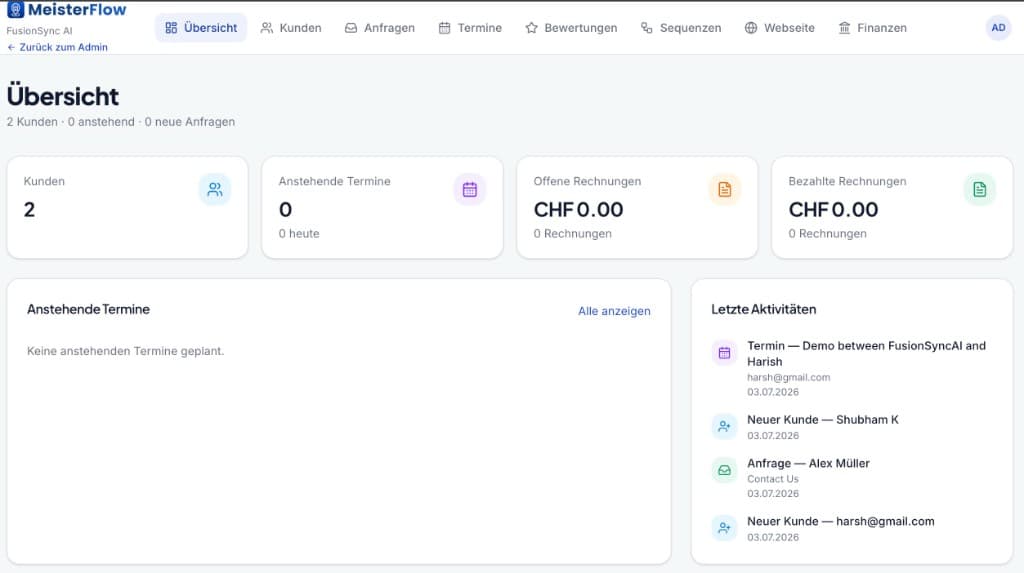Switch to the Kunden tab
1024x573 pixels.
click(x=291, y=27)
